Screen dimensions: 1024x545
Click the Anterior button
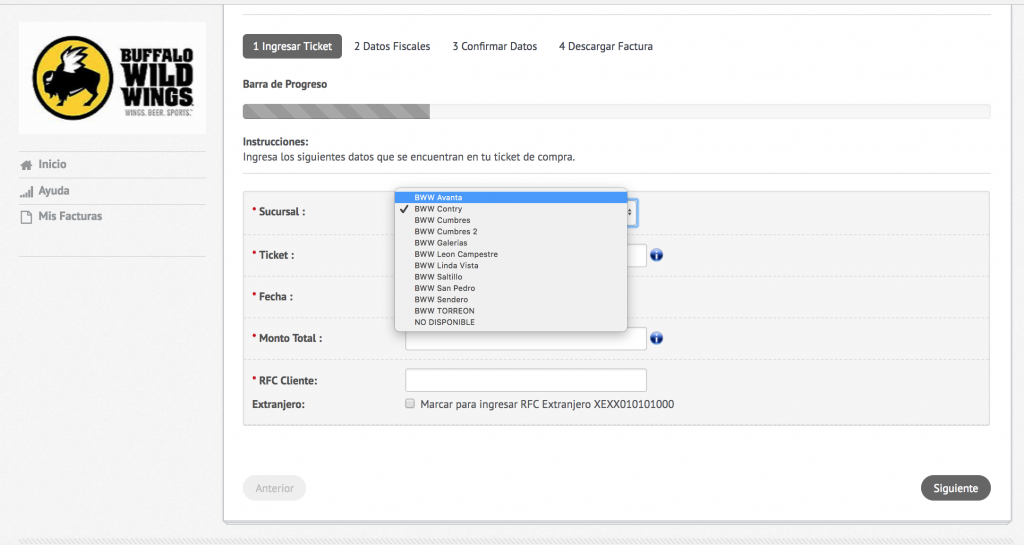click(274, 488)
